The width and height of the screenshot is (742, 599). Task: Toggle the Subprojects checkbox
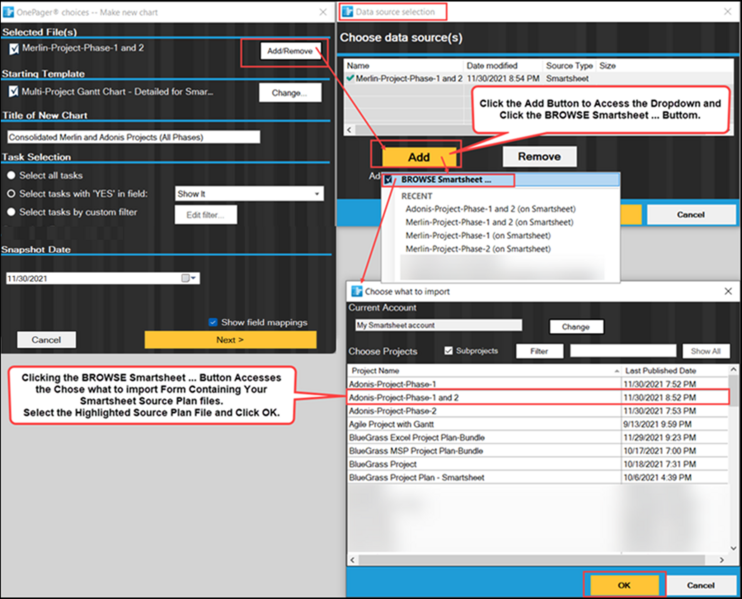pos(449,351)
